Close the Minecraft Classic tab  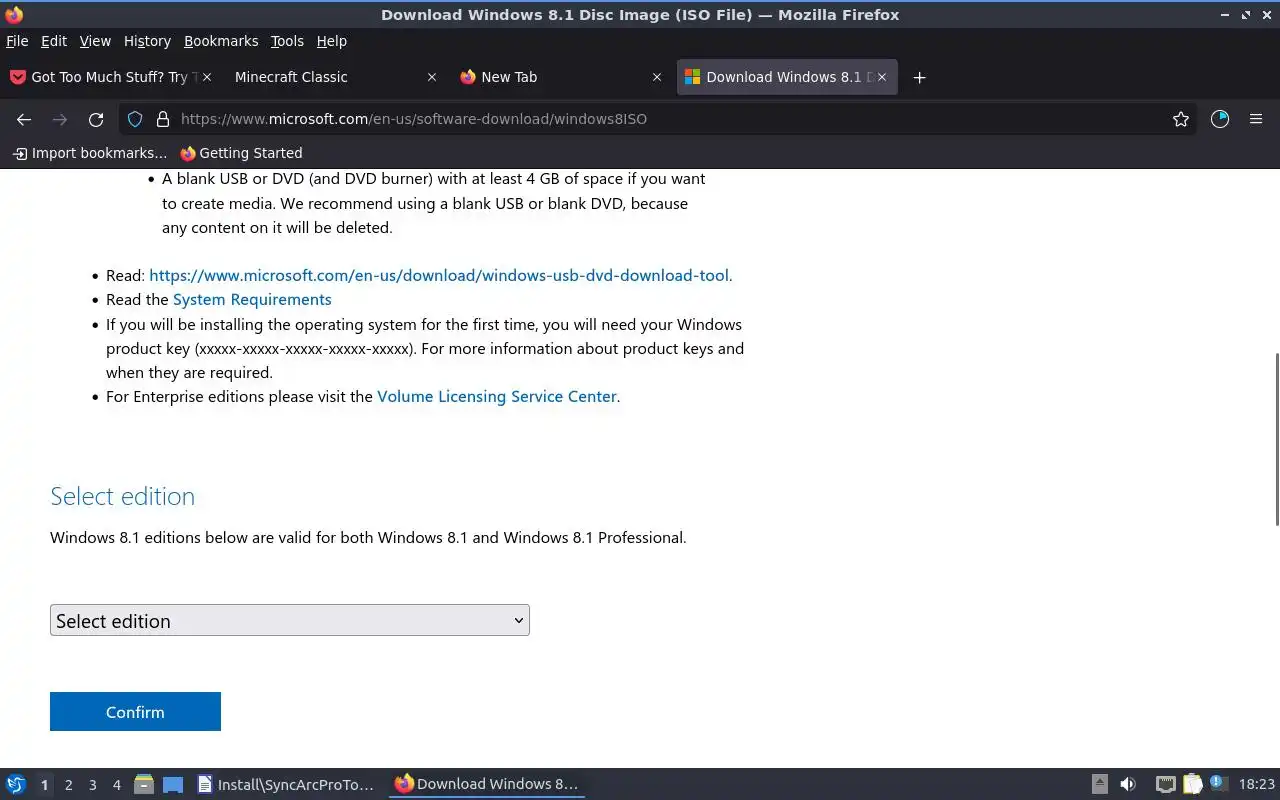click(432, 77)
